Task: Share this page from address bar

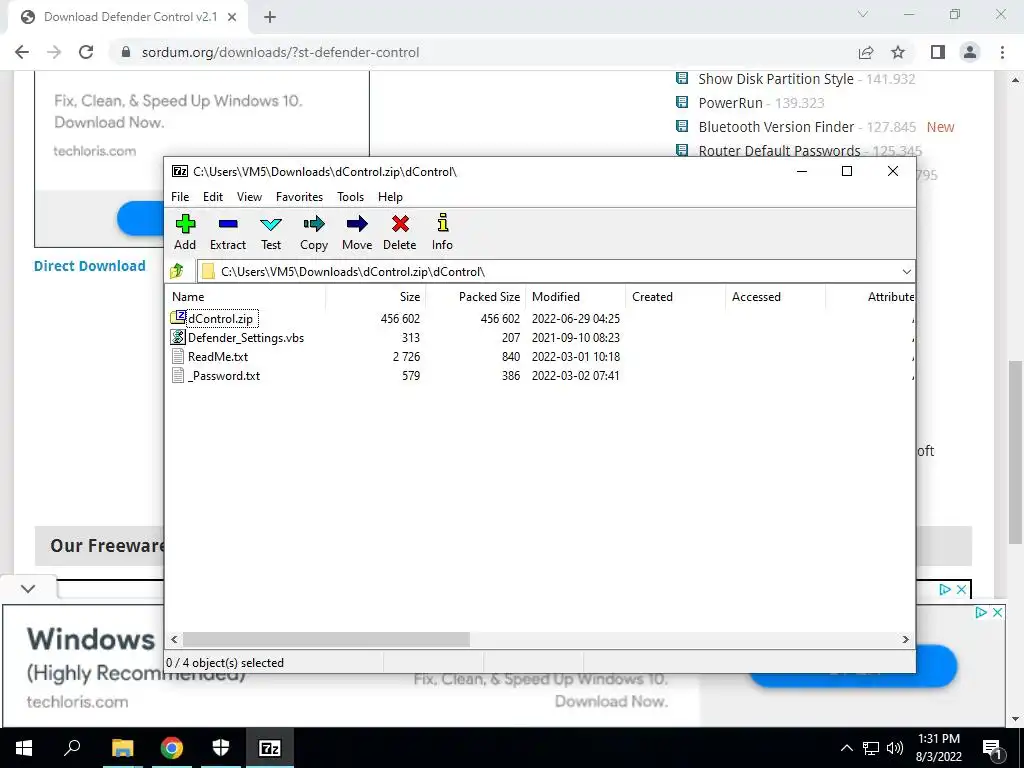Action: [x=866, y=52]
